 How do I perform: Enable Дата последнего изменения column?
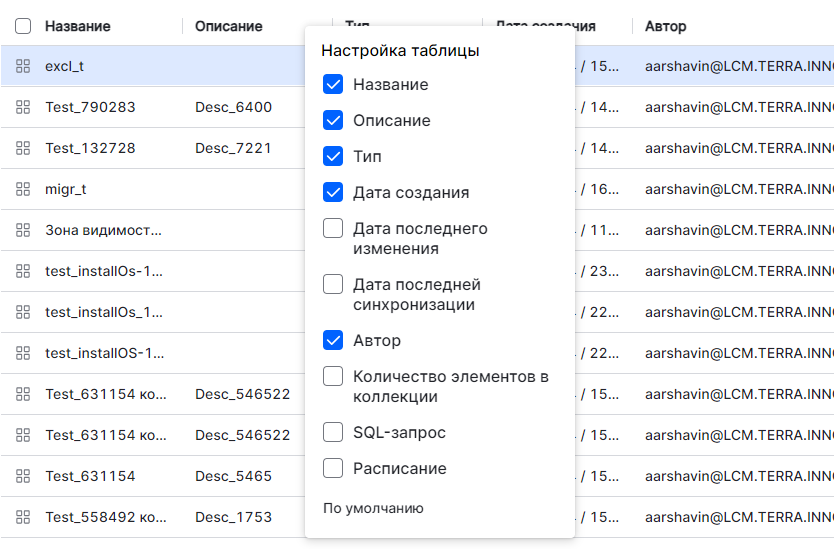point(333,229)
